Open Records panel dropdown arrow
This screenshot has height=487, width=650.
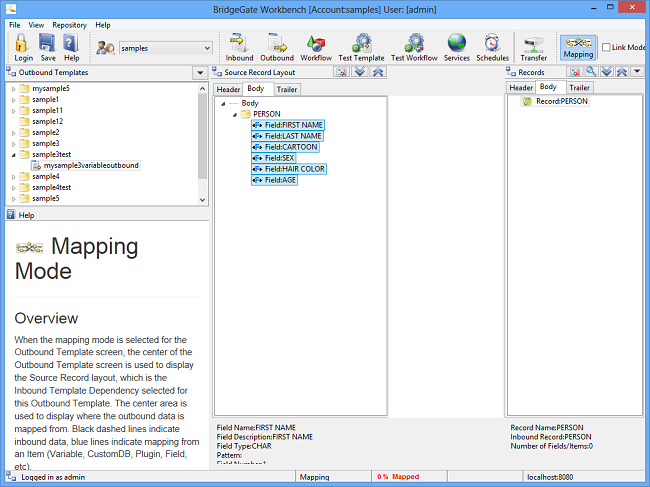point(637,72)
